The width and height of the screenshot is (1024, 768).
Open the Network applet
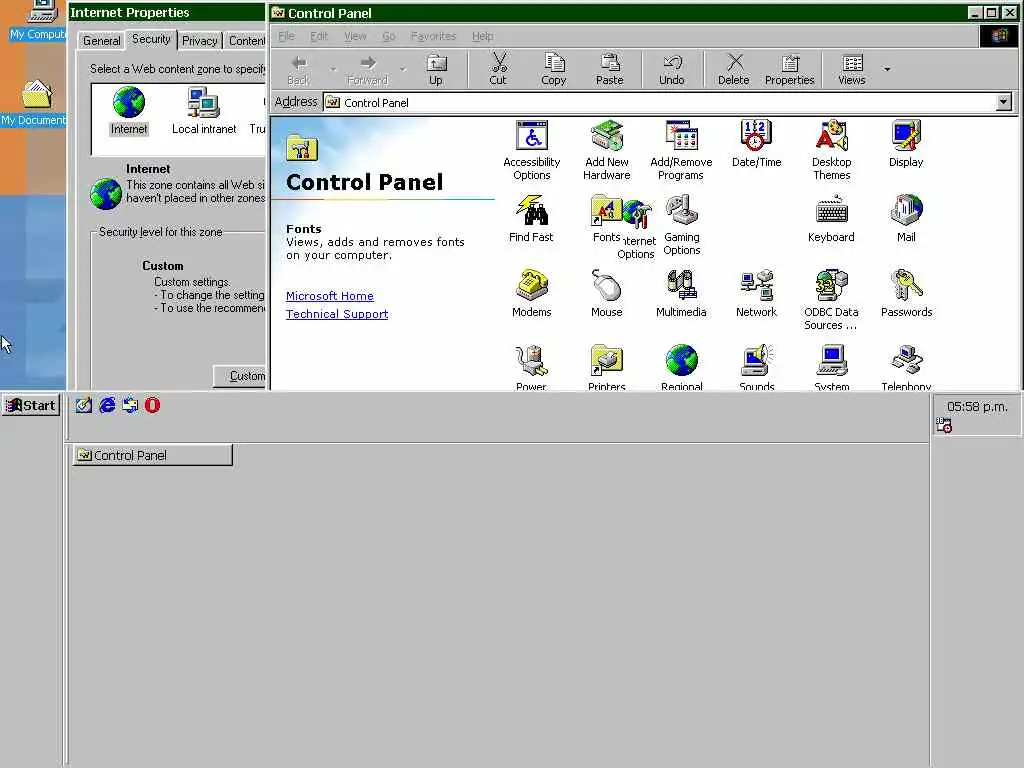click(x=756, y=294)
